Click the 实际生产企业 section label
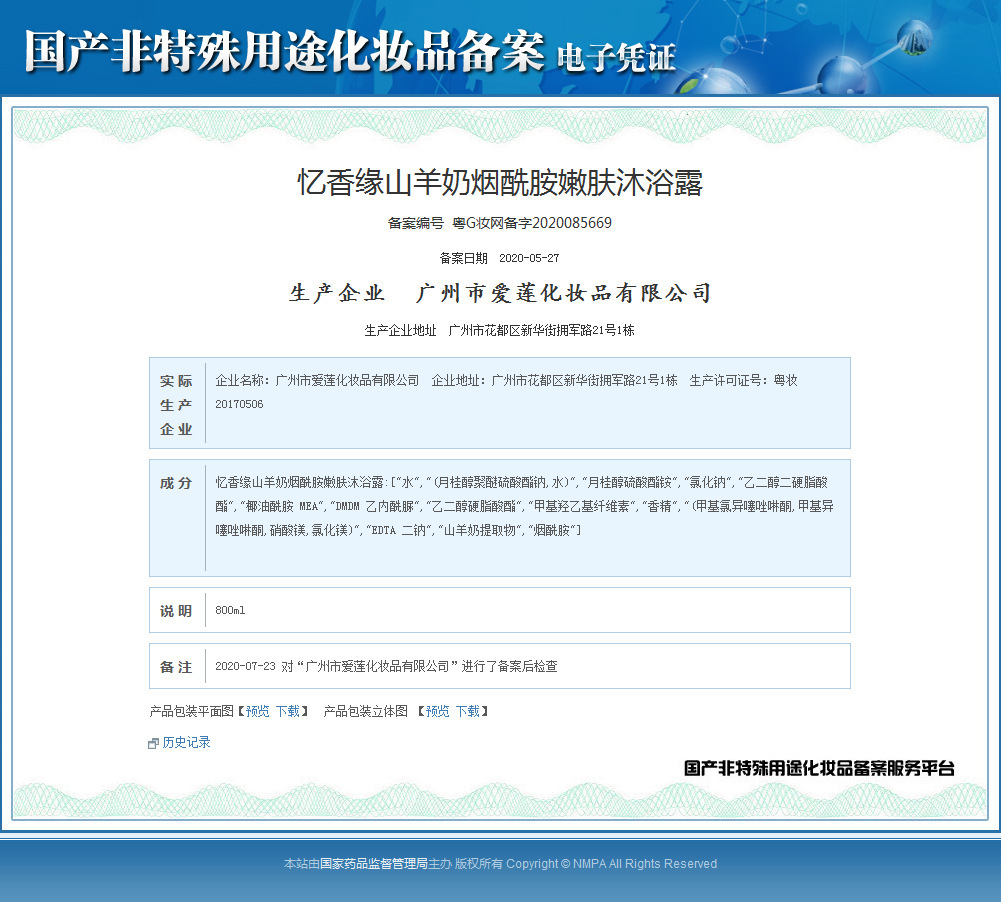Viewport: 1001px width, 902px height. pyautogui.click(x=176, y=405)
